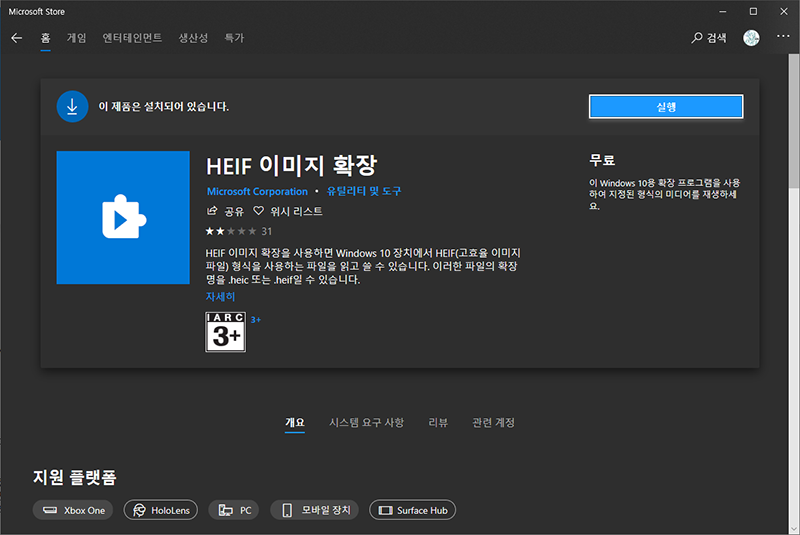Minimize the Microsoft Store window

pyautogui.click(x=722, y=11)
